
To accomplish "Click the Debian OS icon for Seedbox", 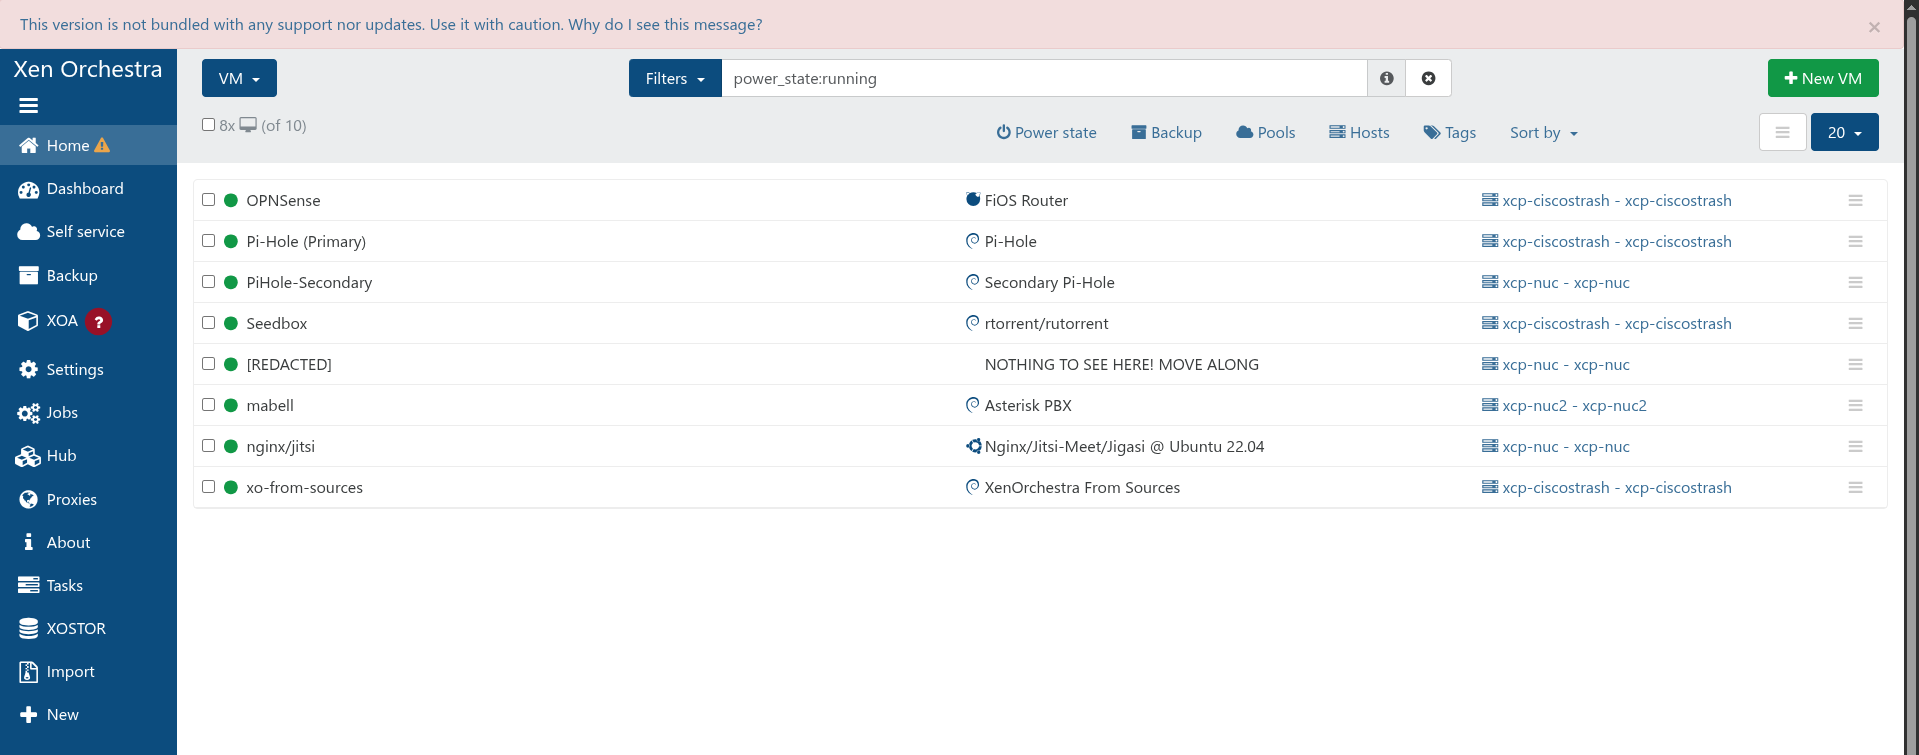I will click(x=972, y=323).
